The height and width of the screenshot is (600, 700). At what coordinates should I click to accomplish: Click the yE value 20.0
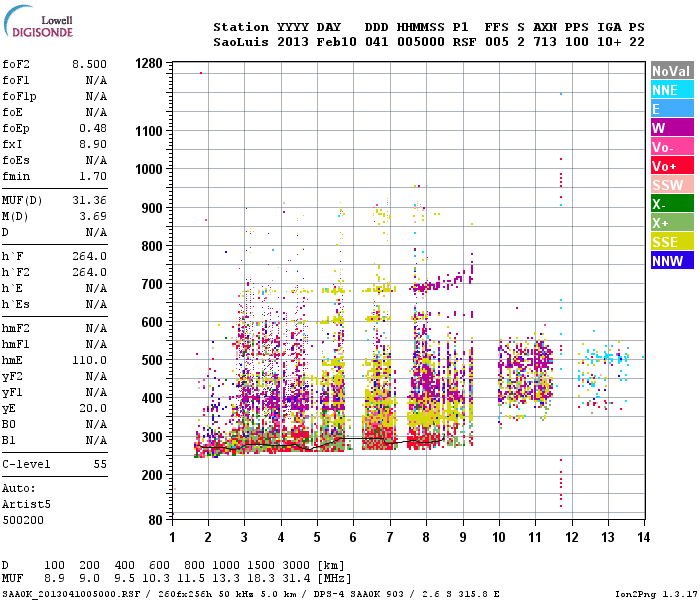[93, 408]
